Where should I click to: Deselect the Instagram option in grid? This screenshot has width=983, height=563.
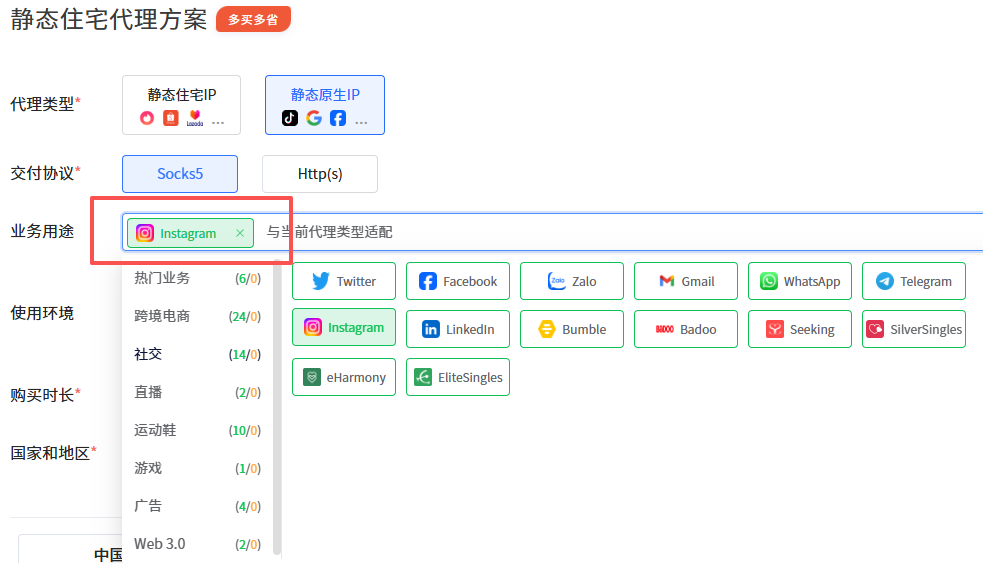coord(344,327)
